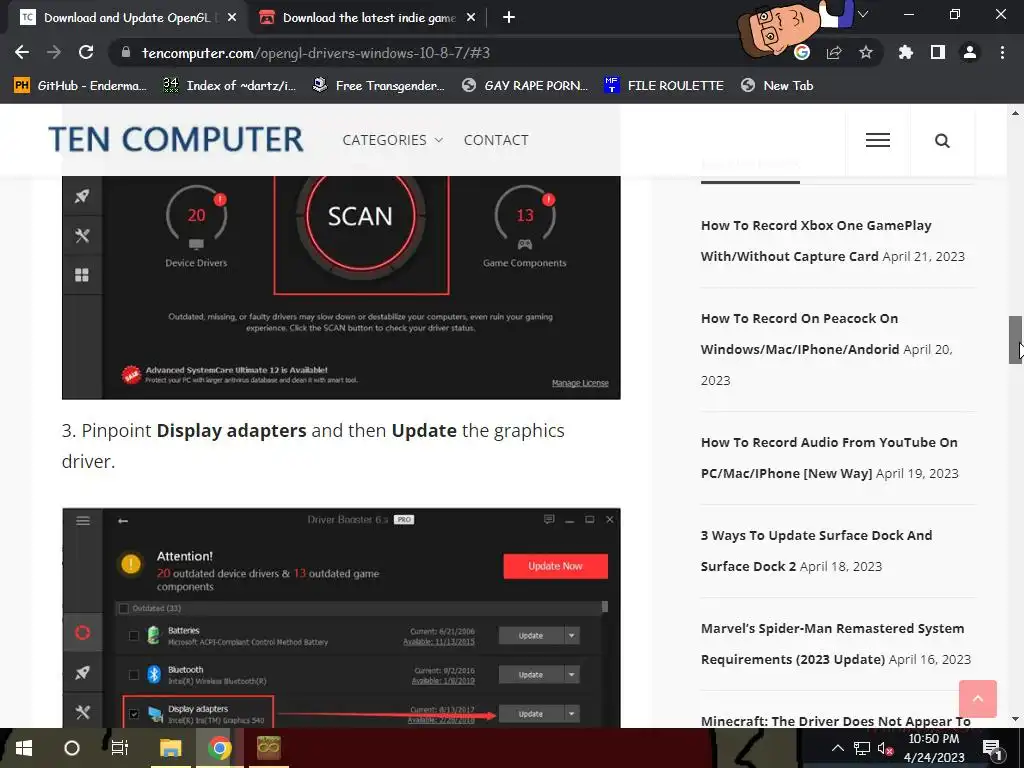
Task: Click the red scan circle icon in lower sidebar
Action: tap(82, 632)
